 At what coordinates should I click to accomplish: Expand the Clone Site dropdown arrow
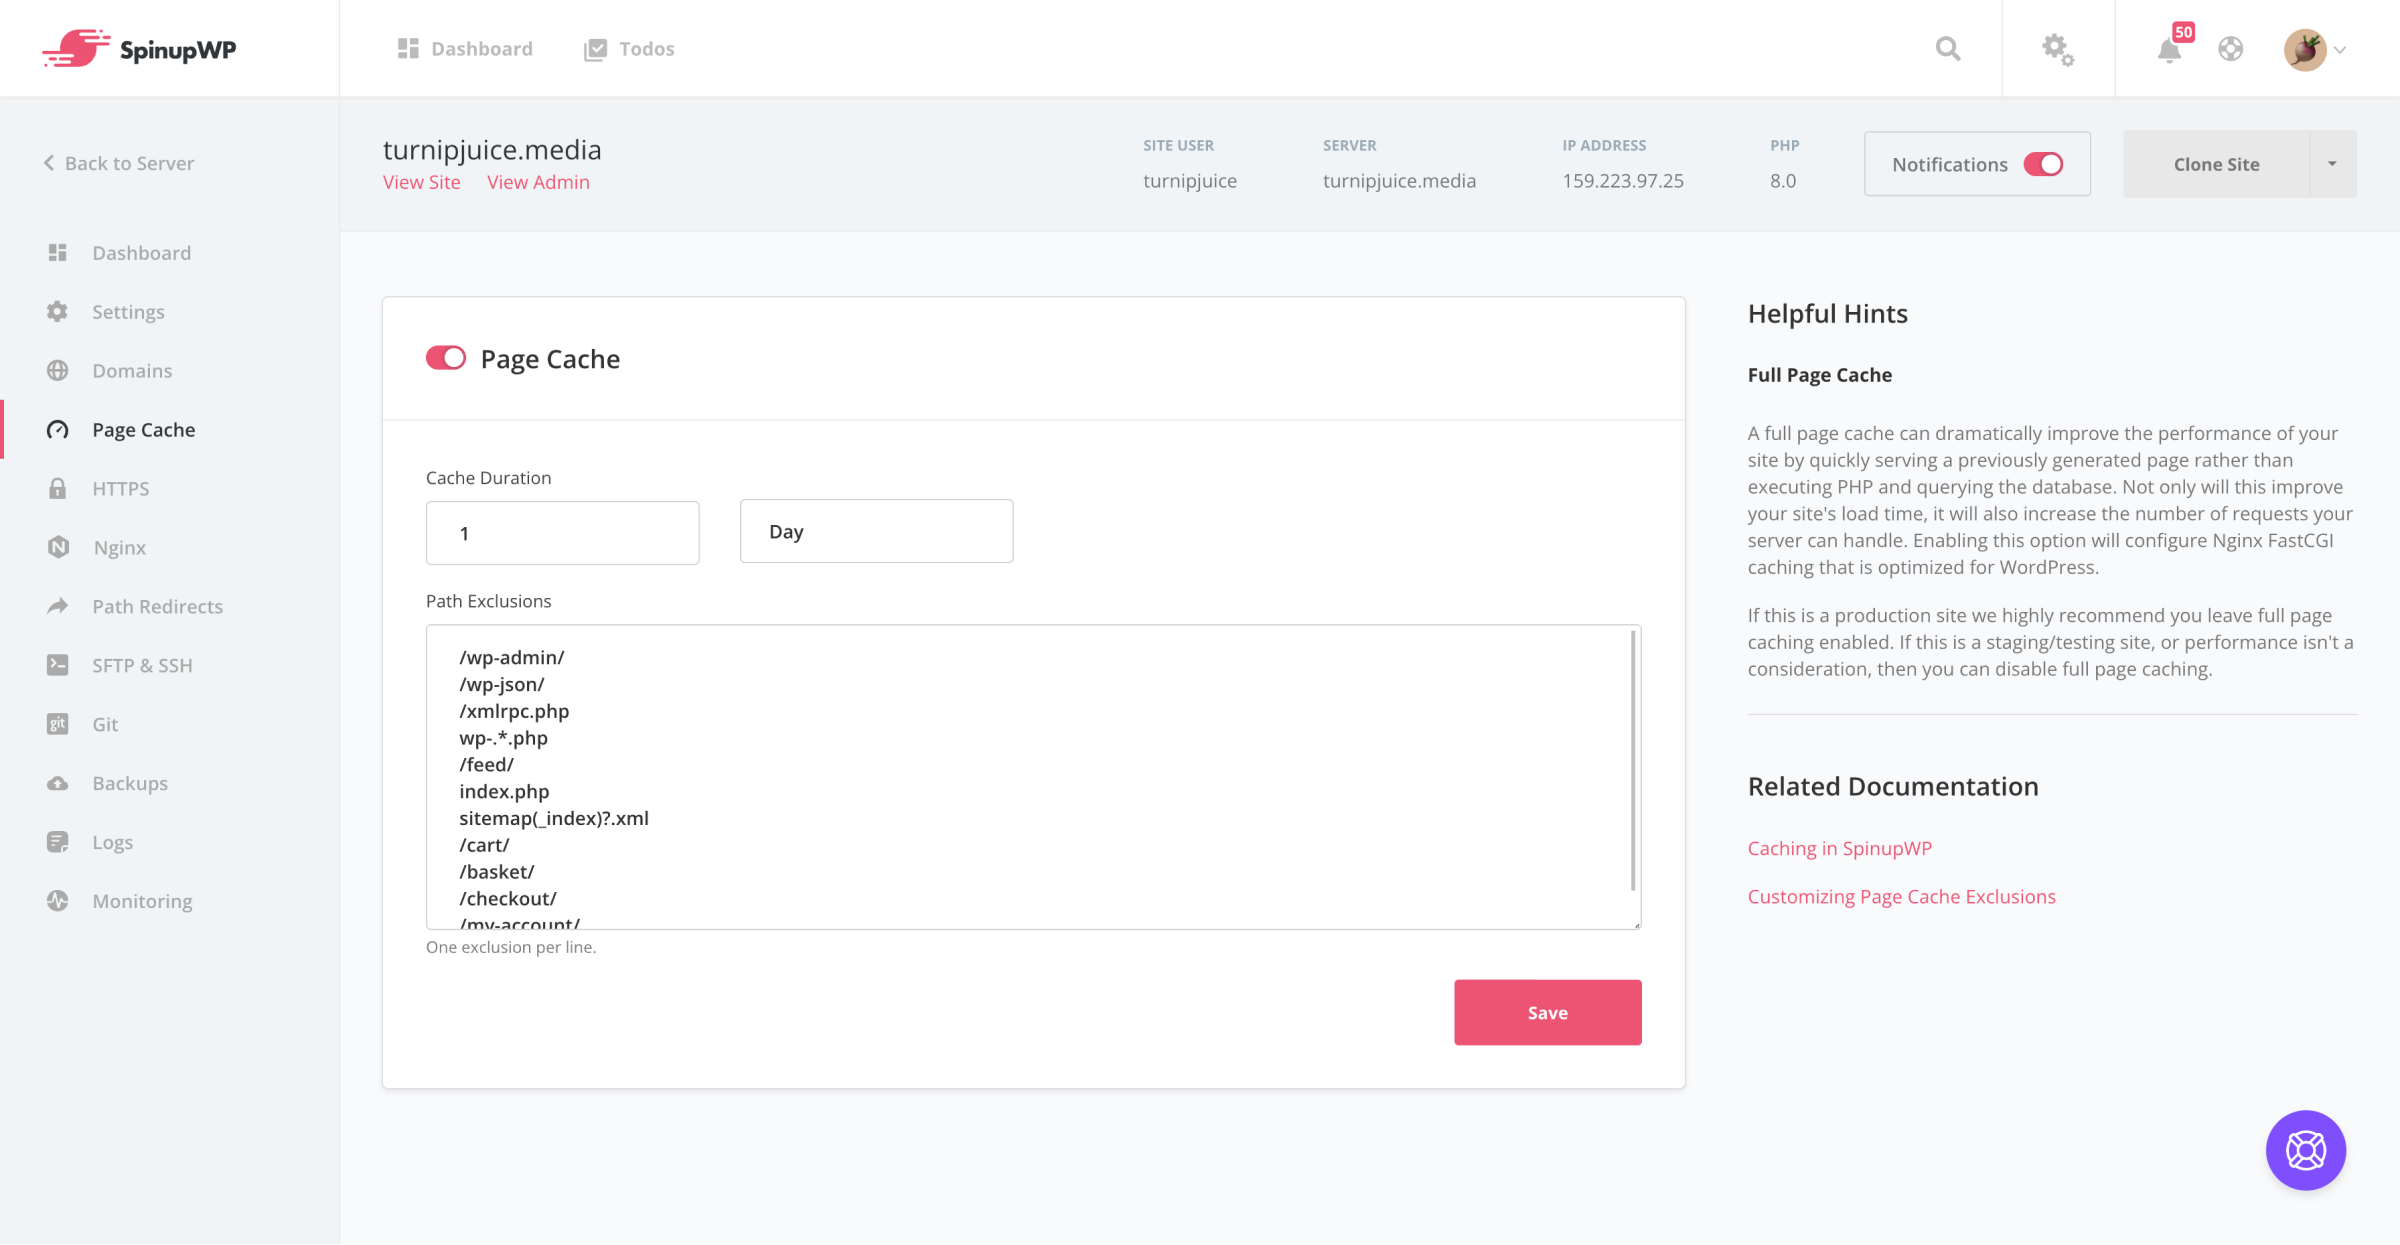point(2332,164)
